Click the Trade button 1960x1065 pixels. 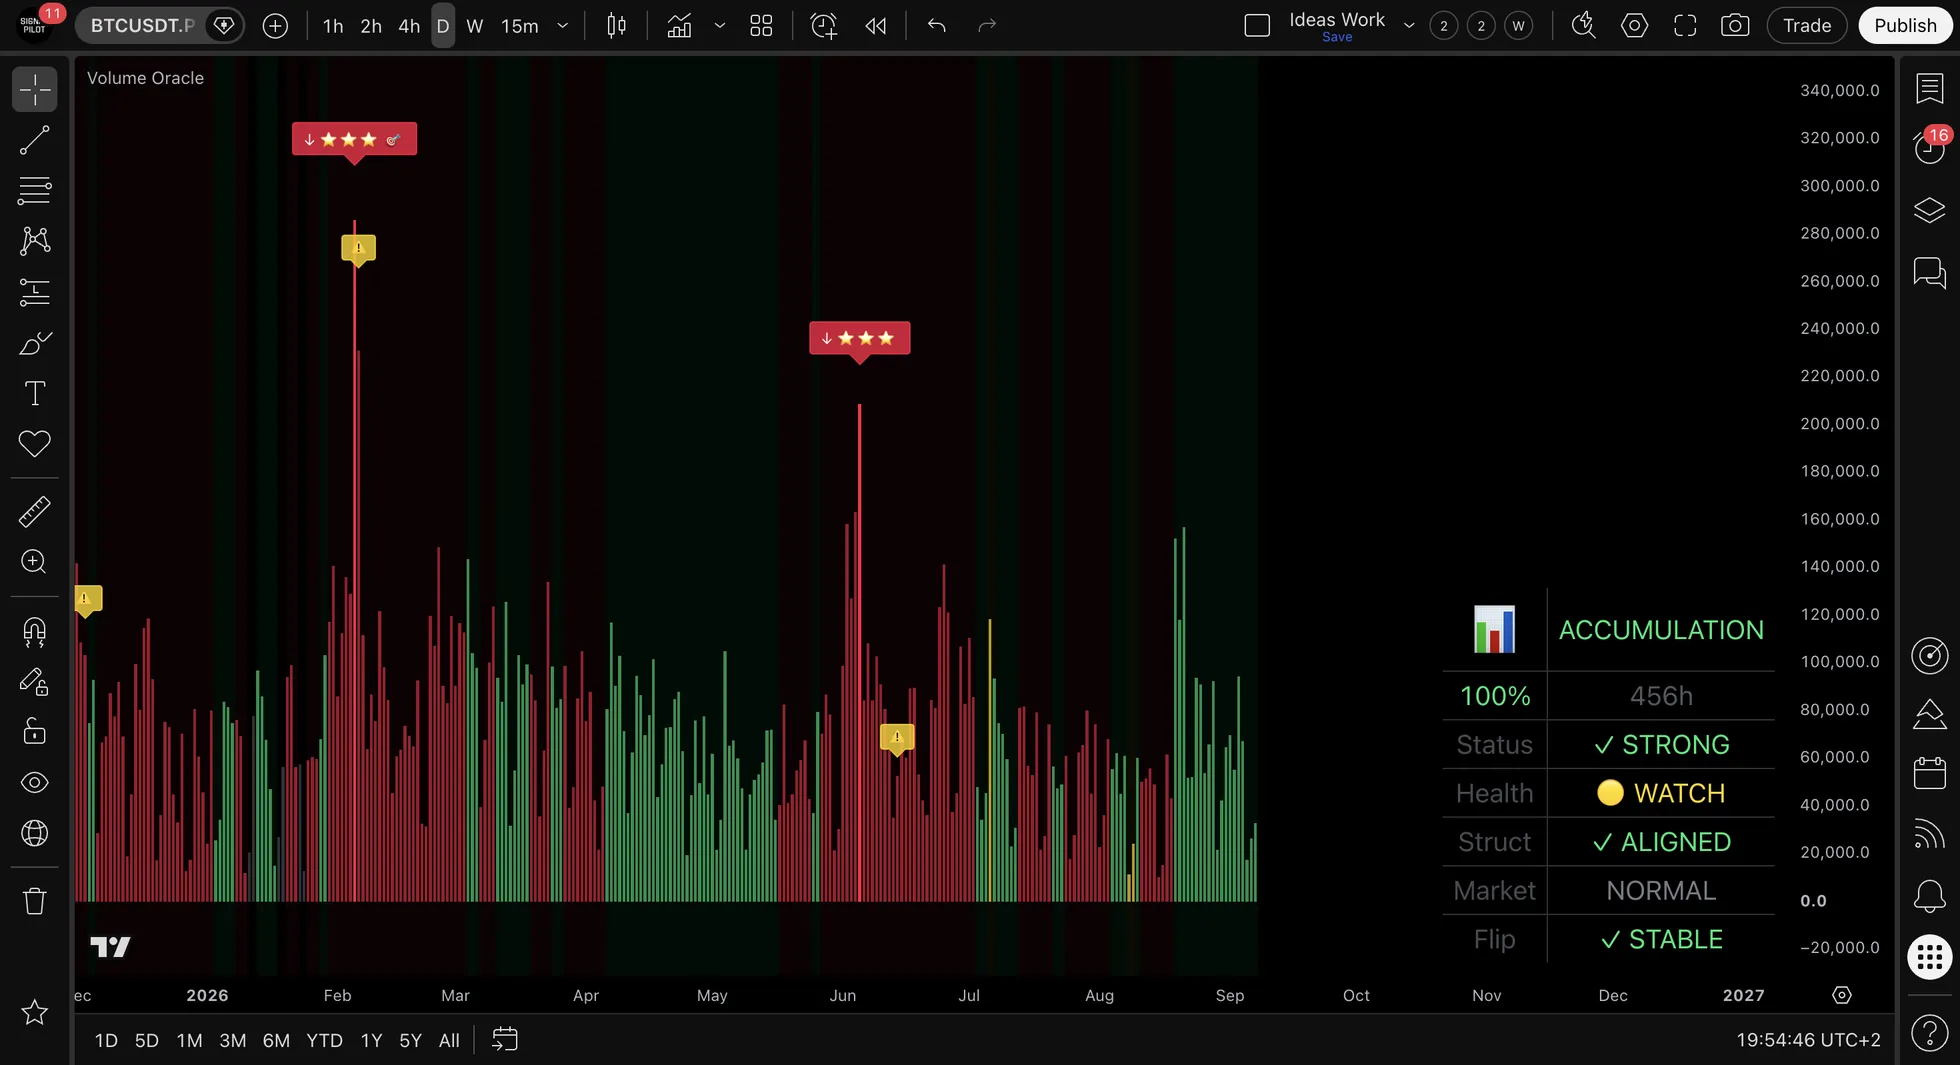click(1807, 26)
